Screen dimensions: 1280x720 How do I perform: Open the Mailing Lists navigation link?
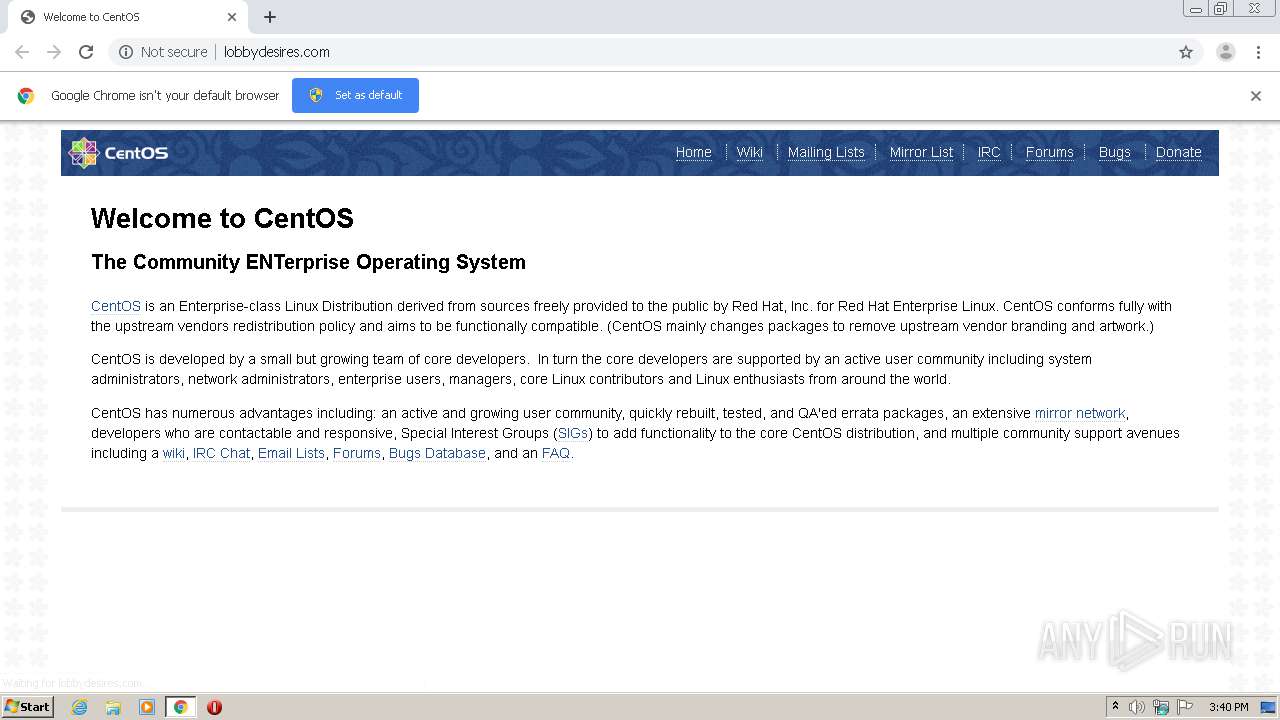[x=826, y=152]
